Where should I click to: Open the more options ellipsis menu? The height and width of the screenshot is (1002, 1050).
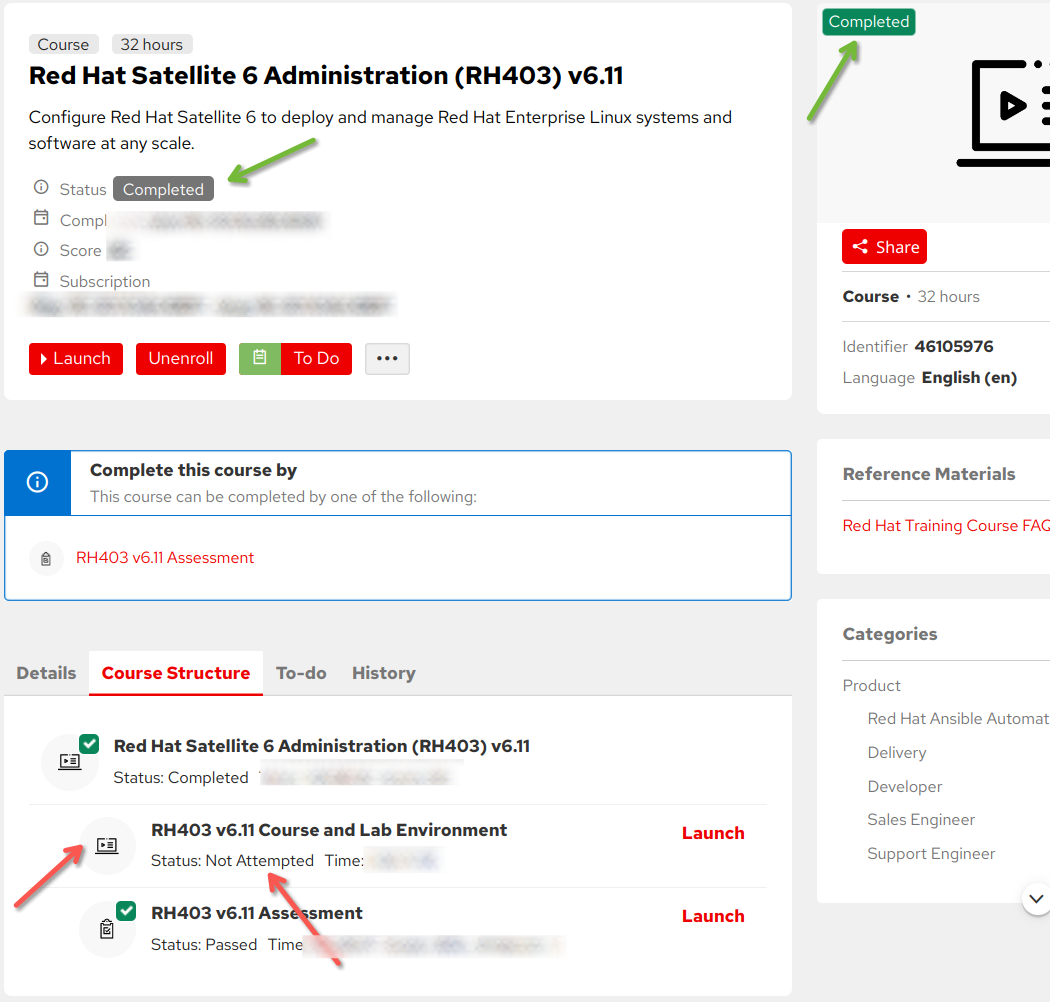388,358
